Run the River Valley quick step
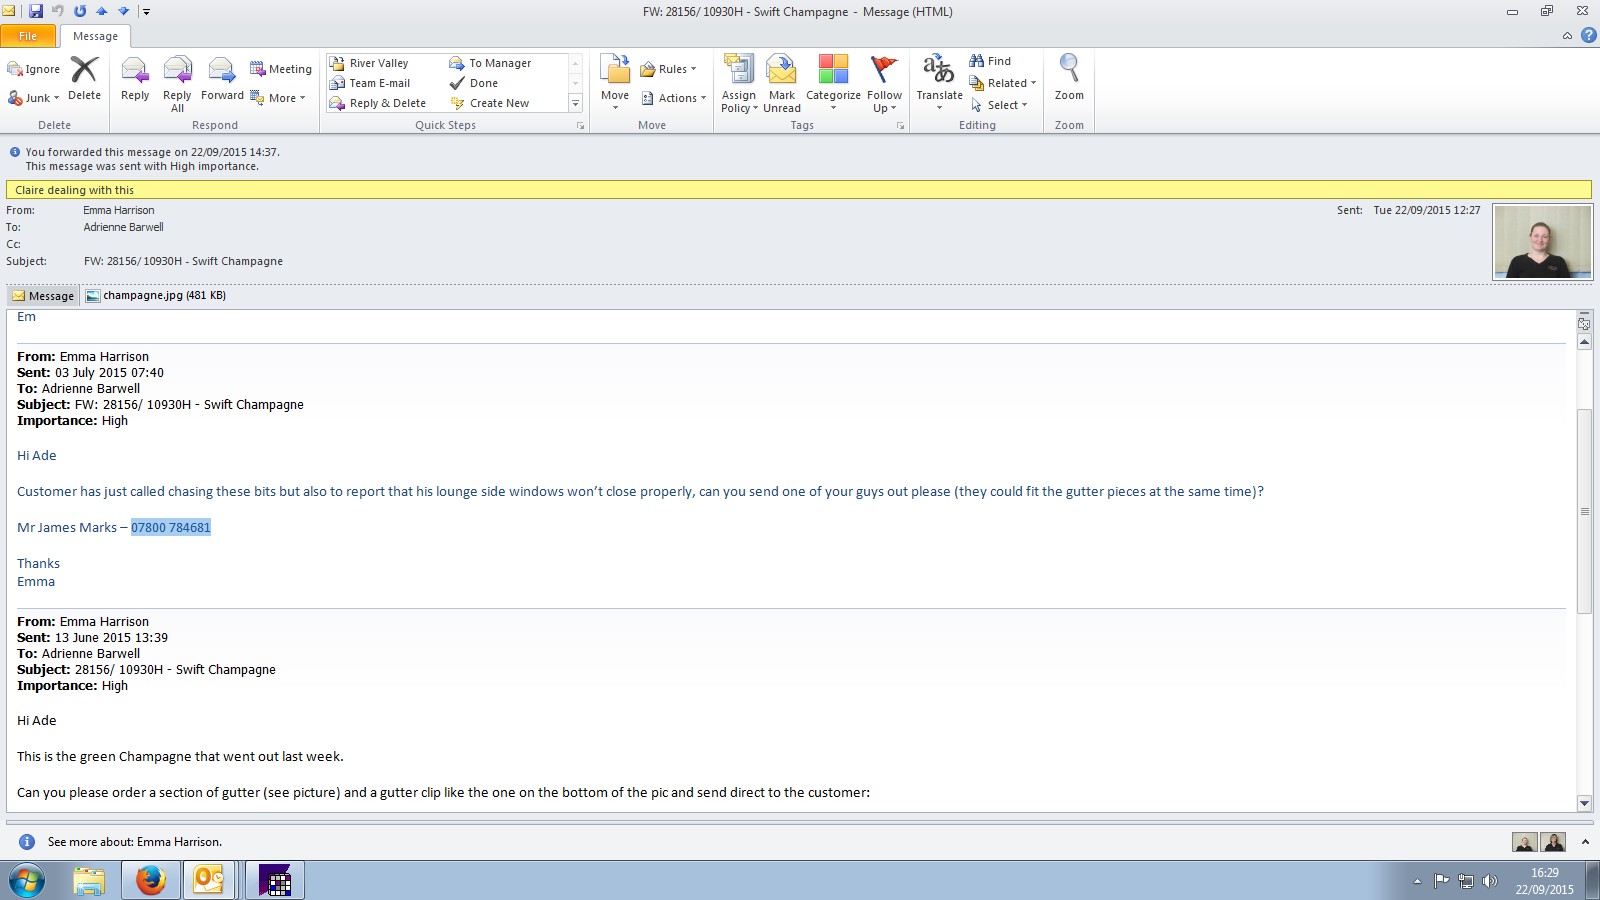The width and height of the screenshot is (1600, 900). [369, 63]
